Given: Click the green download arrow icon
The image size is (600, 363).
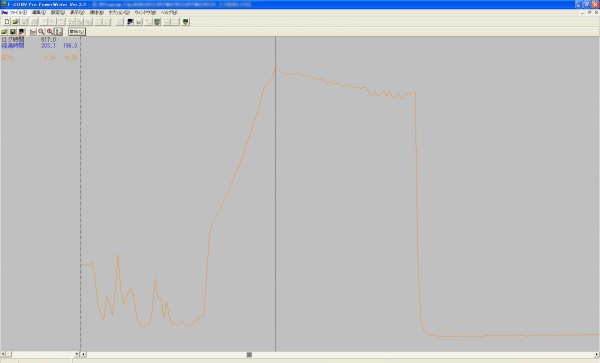Looking at the screenshot, I should coord(186,22).
